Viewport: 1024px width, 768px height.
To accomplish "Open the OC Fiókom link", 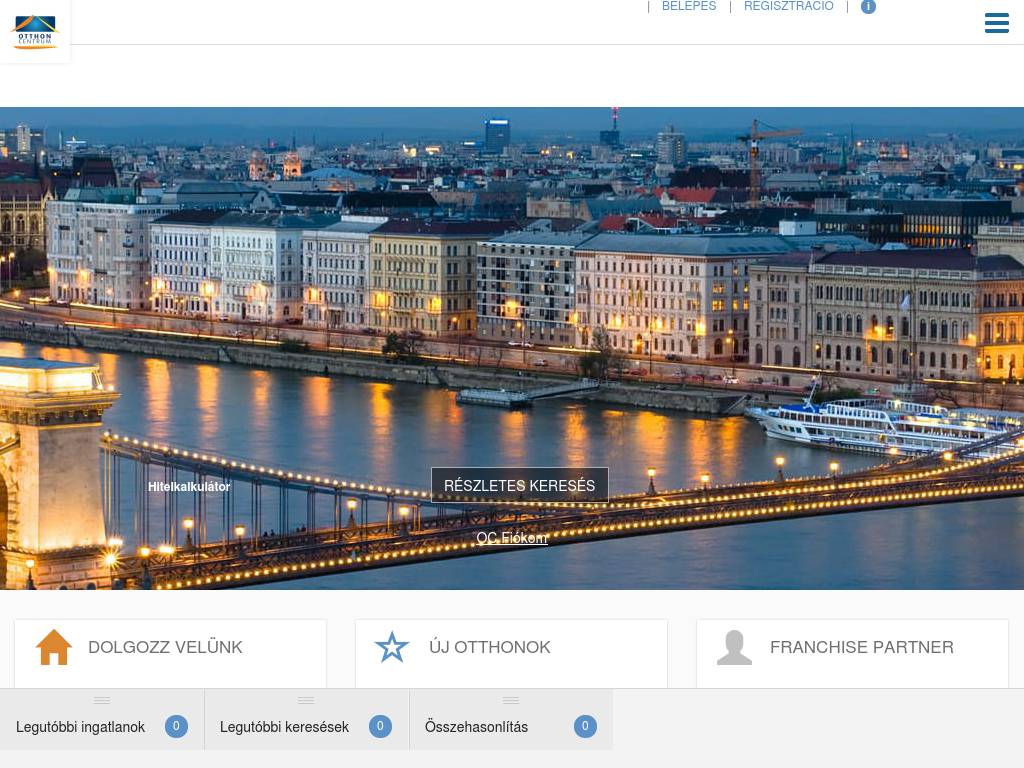I will (x=512, y=538).
